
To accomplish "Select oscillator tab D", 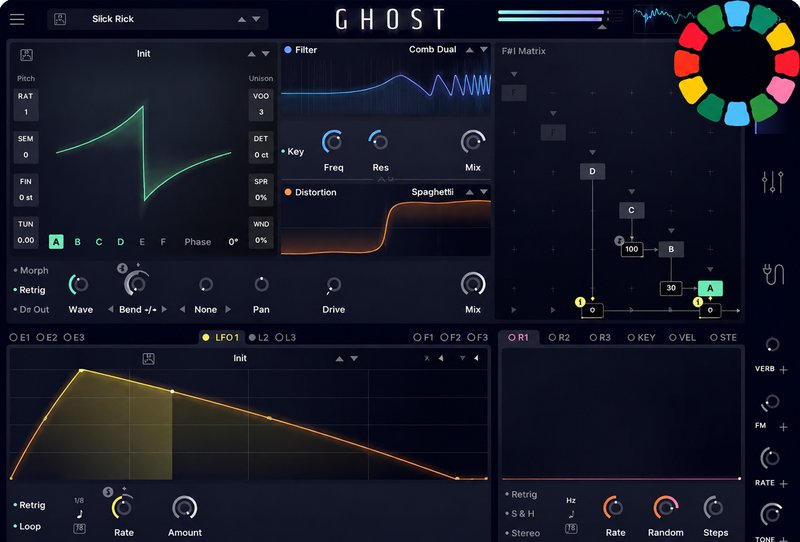I will click(120, 242).
